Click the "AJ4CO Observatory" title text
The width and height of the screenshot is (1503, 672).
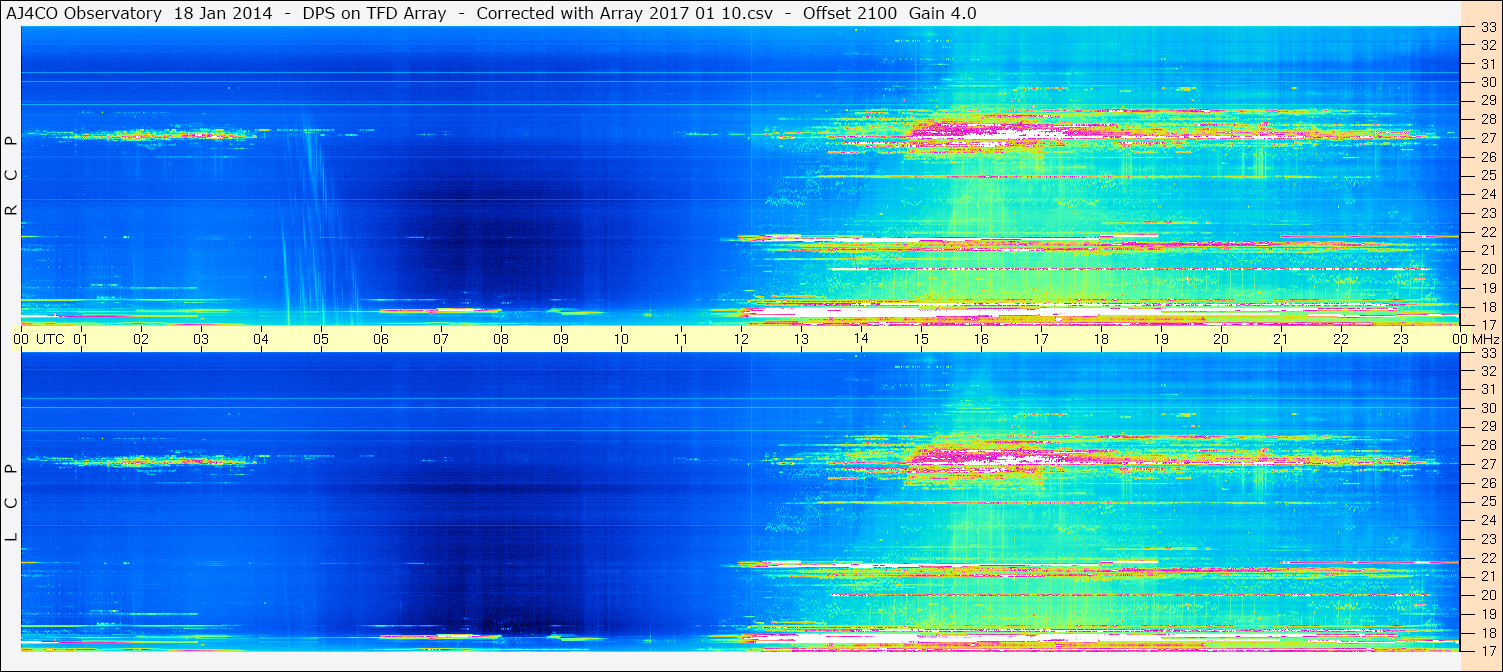84,13
